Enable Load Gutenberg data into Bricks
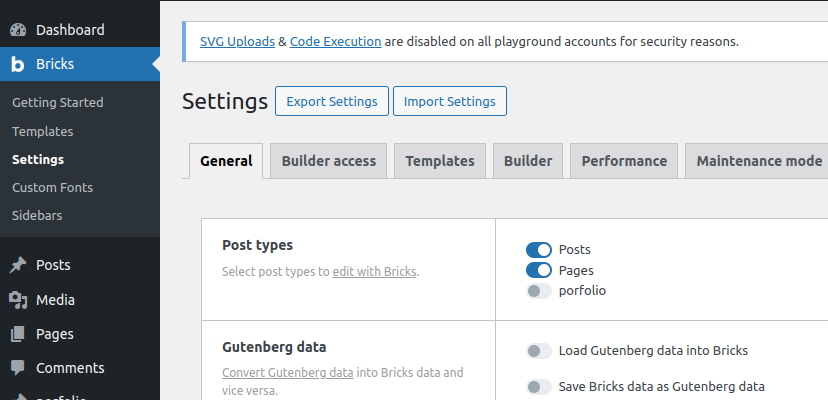828x400 pixels. coord(539,351)
